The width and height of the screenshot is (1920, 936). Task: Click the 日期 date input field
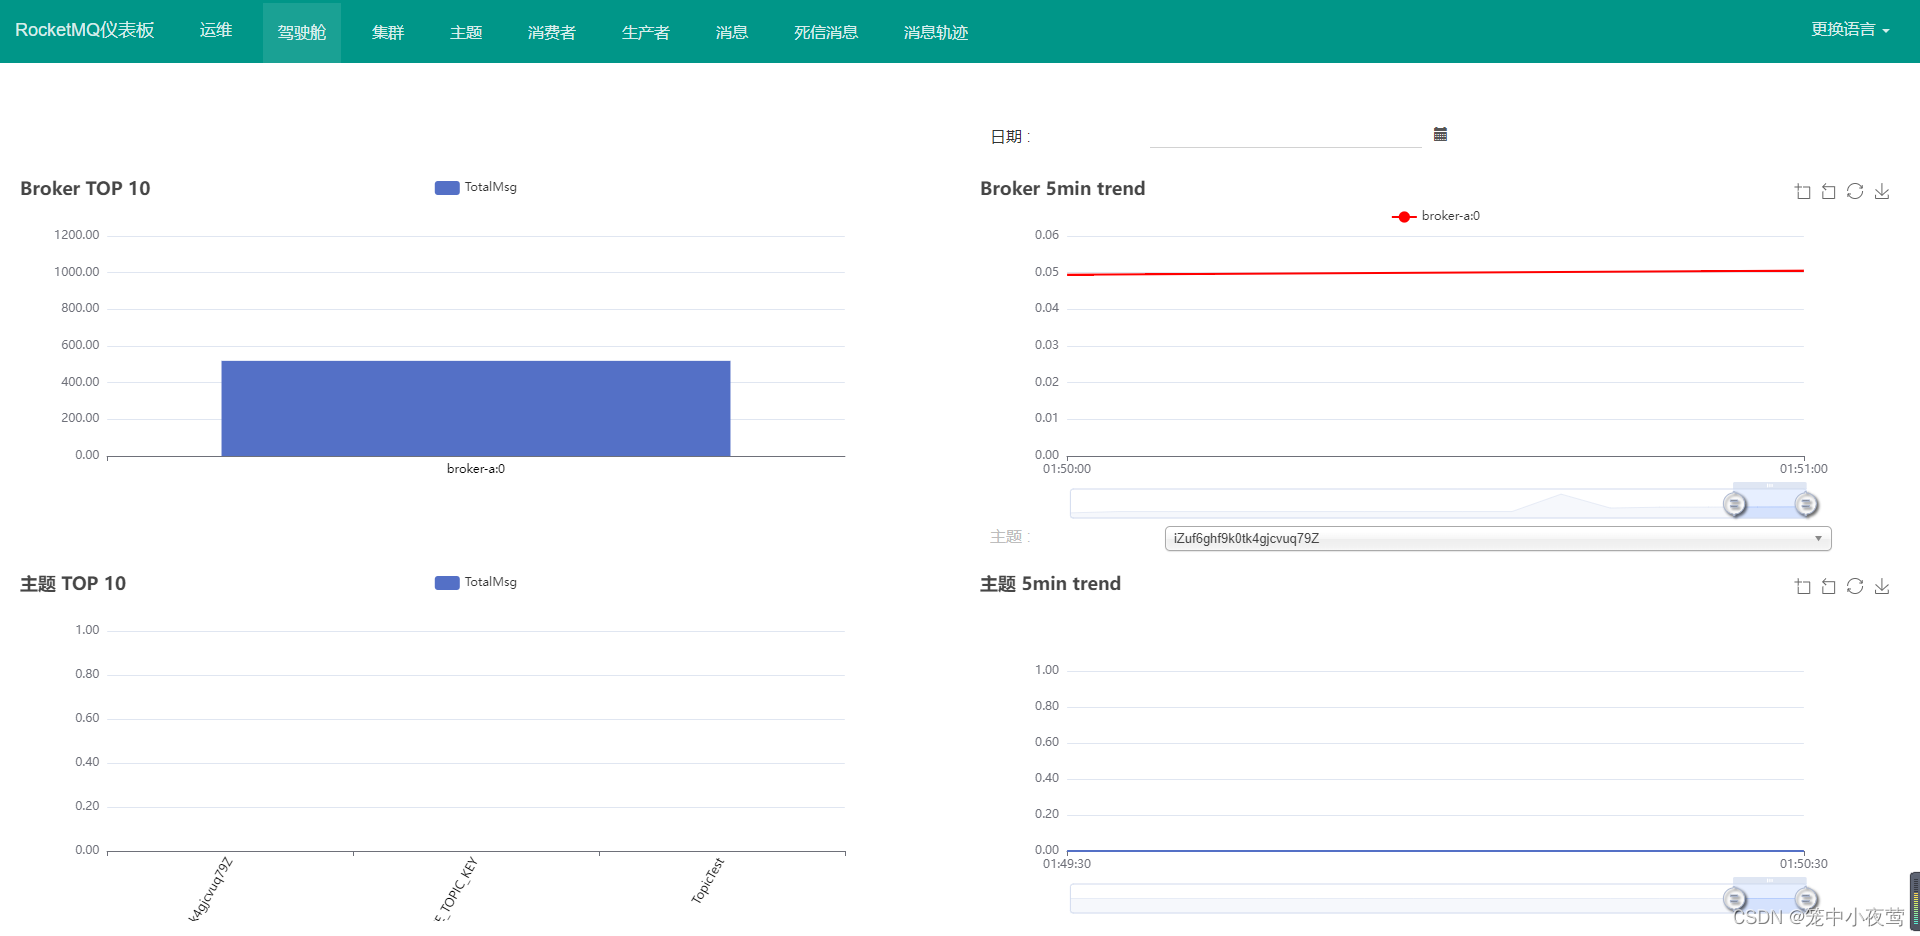click(x=1285, y=135)
